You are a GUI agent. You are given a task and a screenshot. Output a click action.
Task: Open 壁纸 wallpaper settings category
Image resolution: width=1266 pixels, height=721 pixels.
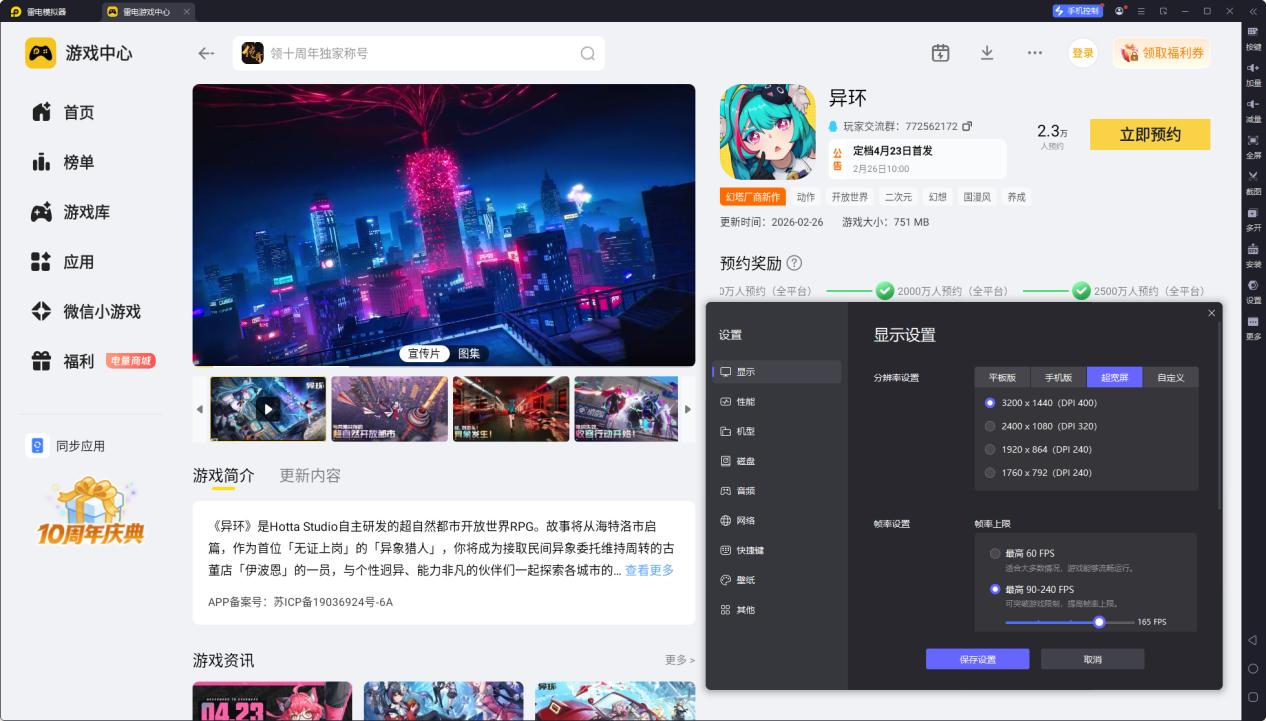click(777, 580)
